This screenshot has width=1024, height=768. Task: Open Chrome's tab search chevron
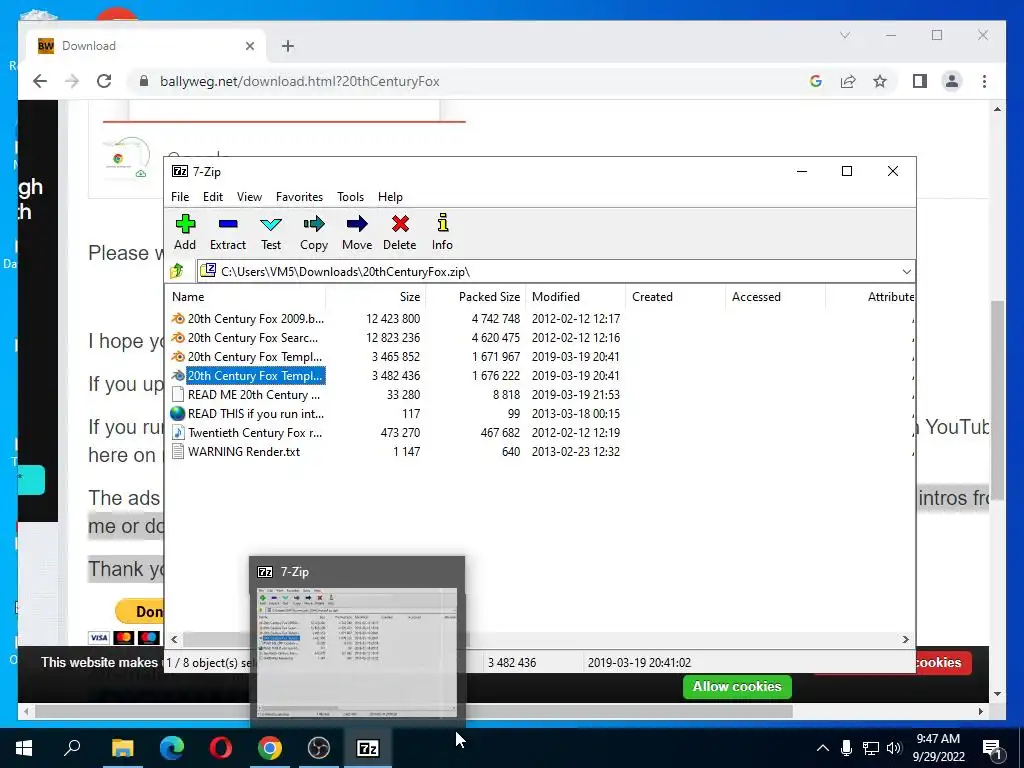(845, 35)
